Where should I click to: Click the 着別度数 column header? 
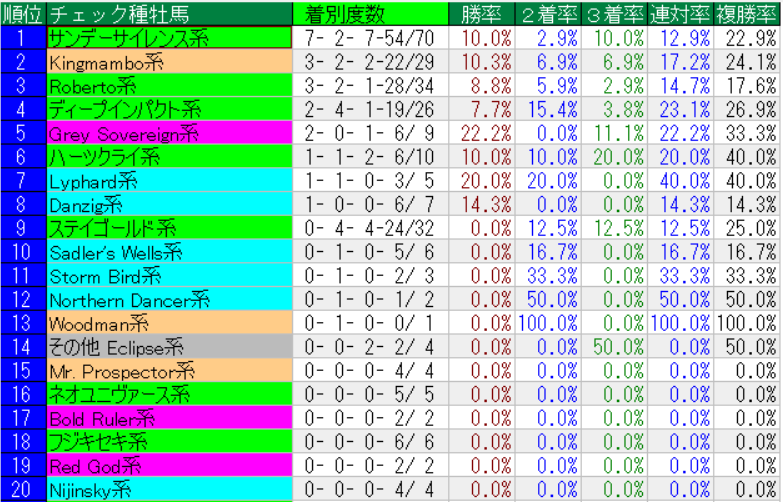(345, 14)
